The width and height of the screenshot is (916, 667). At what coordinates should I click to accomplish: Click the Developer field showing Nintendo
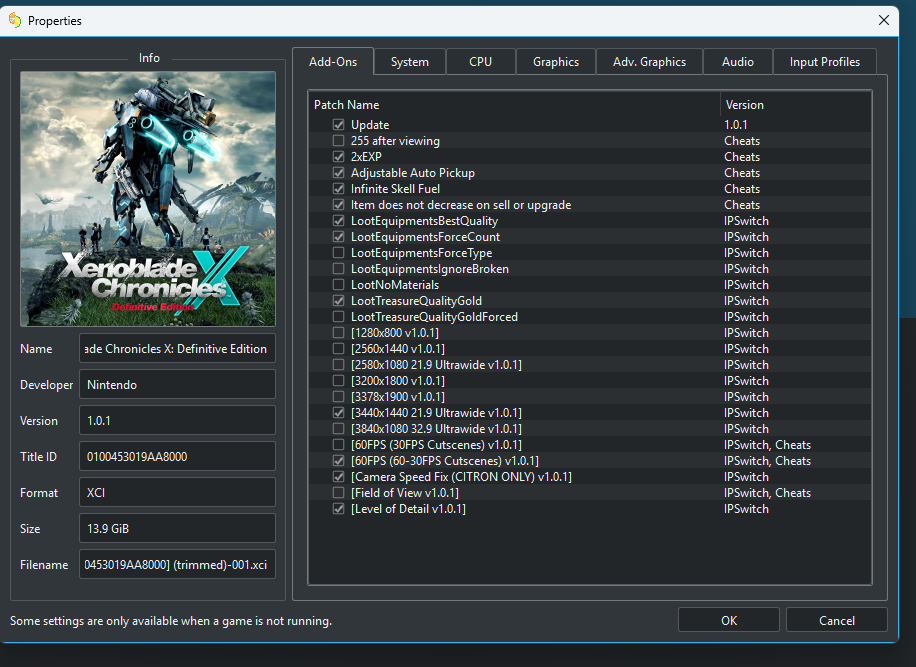coord(177,385)
